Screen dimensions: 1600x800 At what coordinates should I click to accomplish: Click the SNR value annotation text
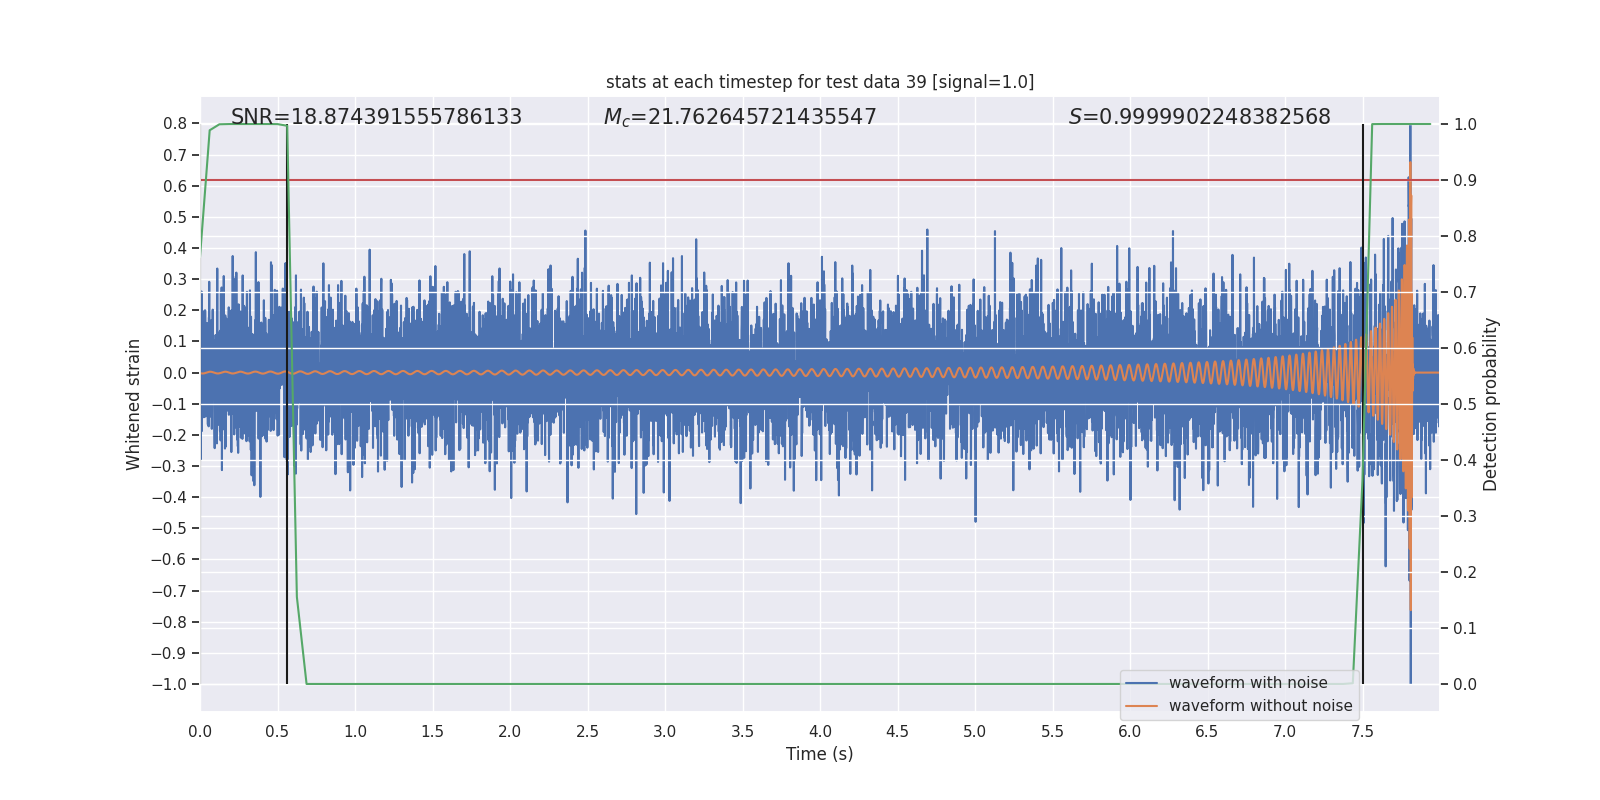[376, 117]
